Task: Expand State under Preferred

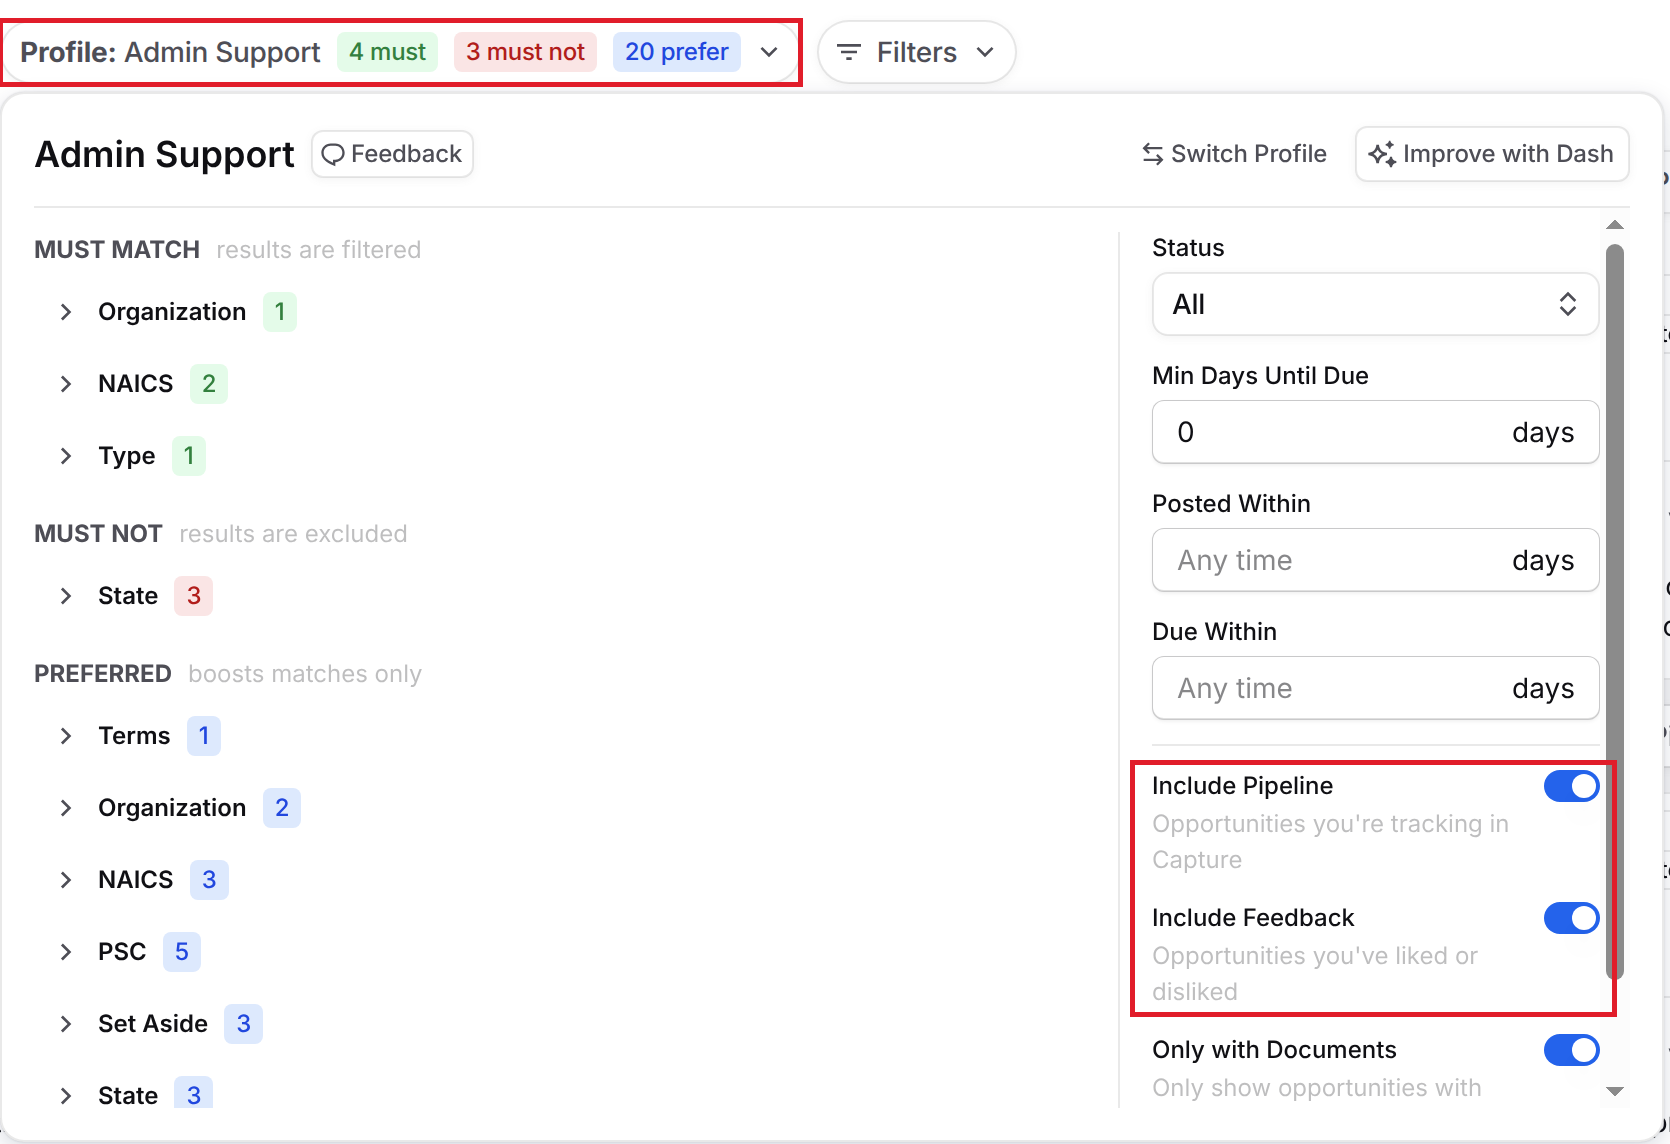Action: [66, 1096]
